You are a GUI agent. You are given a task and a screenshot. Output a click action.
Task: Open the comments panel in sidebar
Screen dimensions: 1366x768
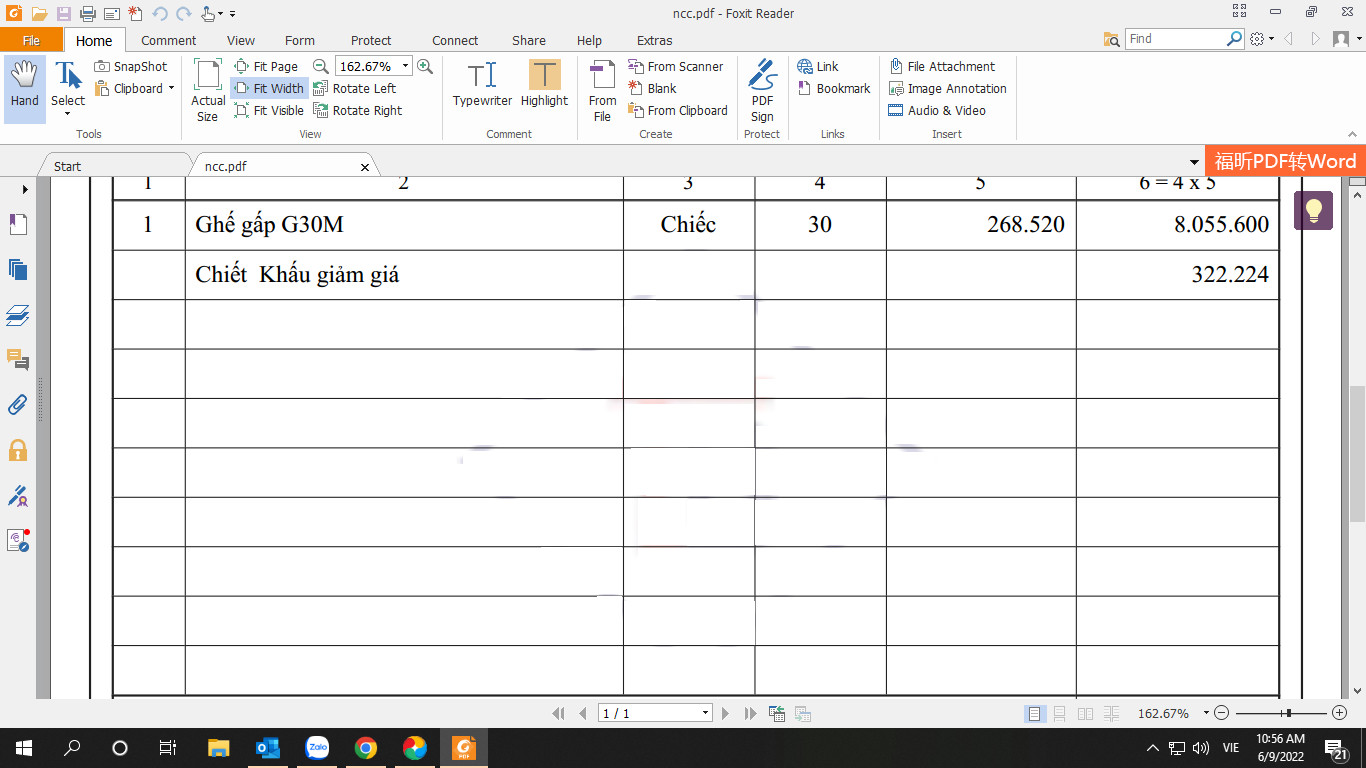(x=17, y=359)
